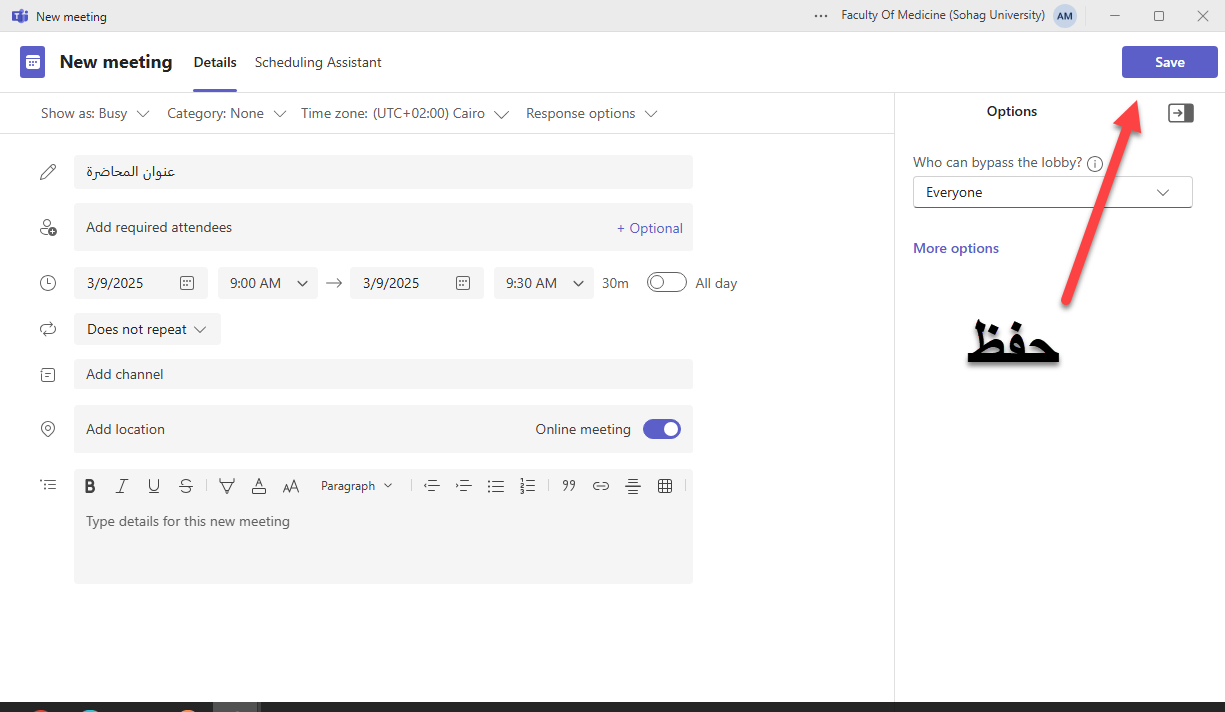Insert a table in meeting details
Screen dimensions: 1225x712
[x=665, y=486]
